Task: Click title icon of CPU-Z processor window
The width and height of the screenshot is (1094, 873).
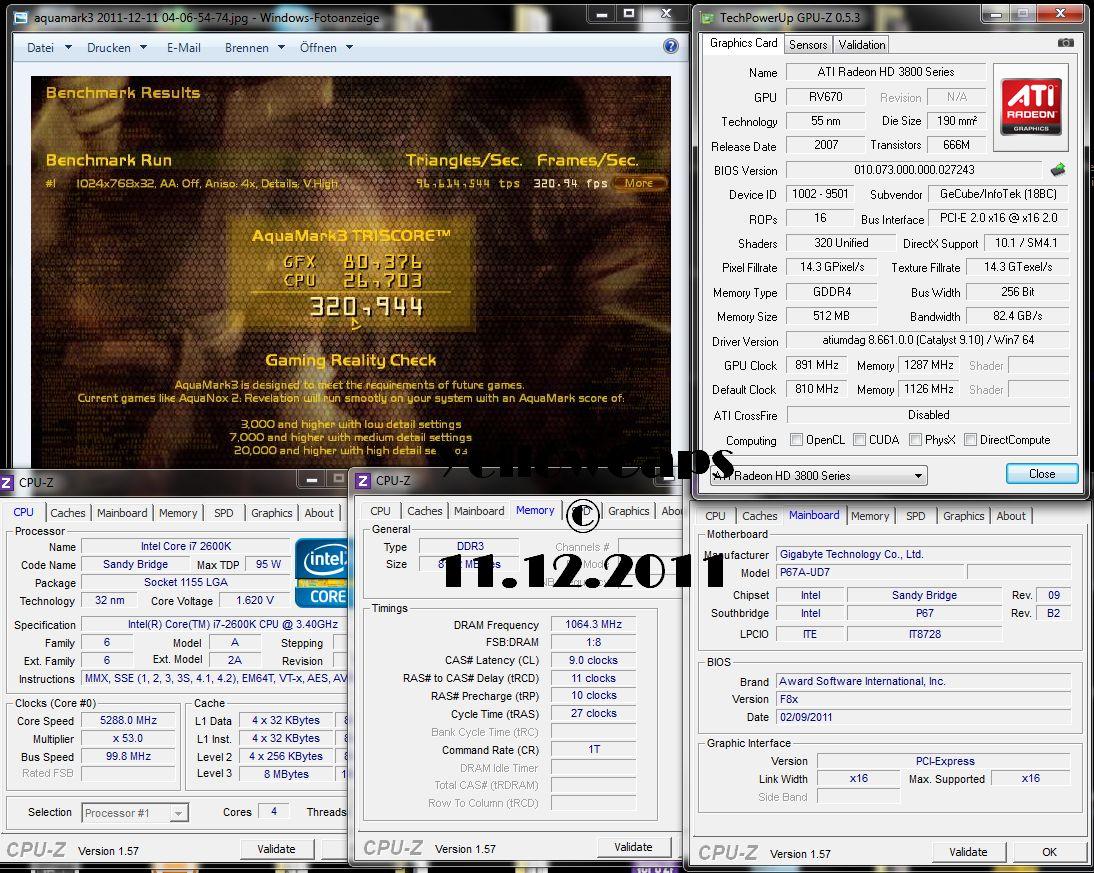Action: coord(7,482)
